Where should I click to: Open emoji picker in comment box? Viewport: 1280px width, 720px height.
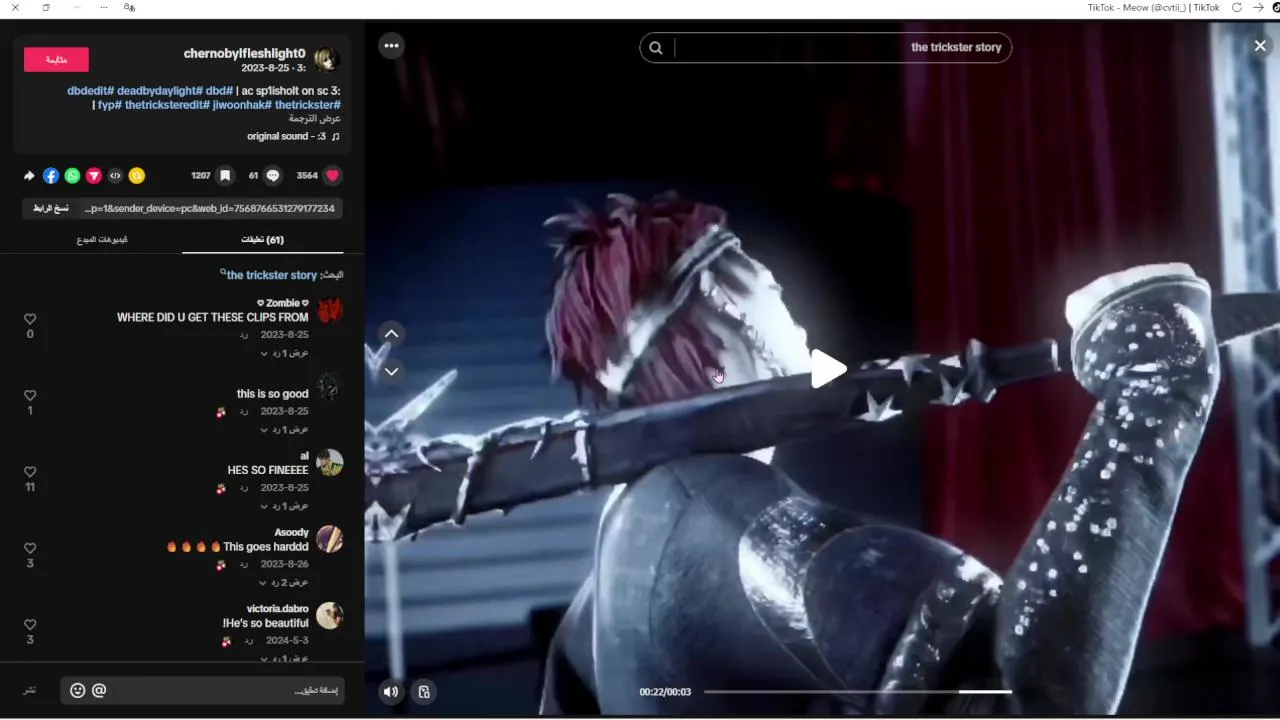[x=77, y=691]
